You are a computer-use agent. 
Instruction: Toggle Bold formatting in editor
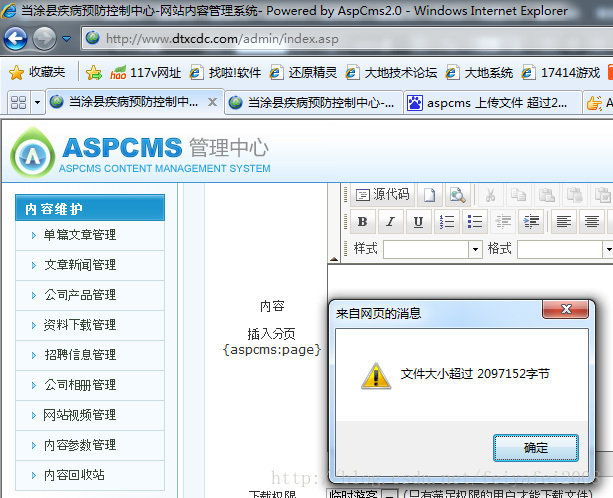(x=362, y=222)
